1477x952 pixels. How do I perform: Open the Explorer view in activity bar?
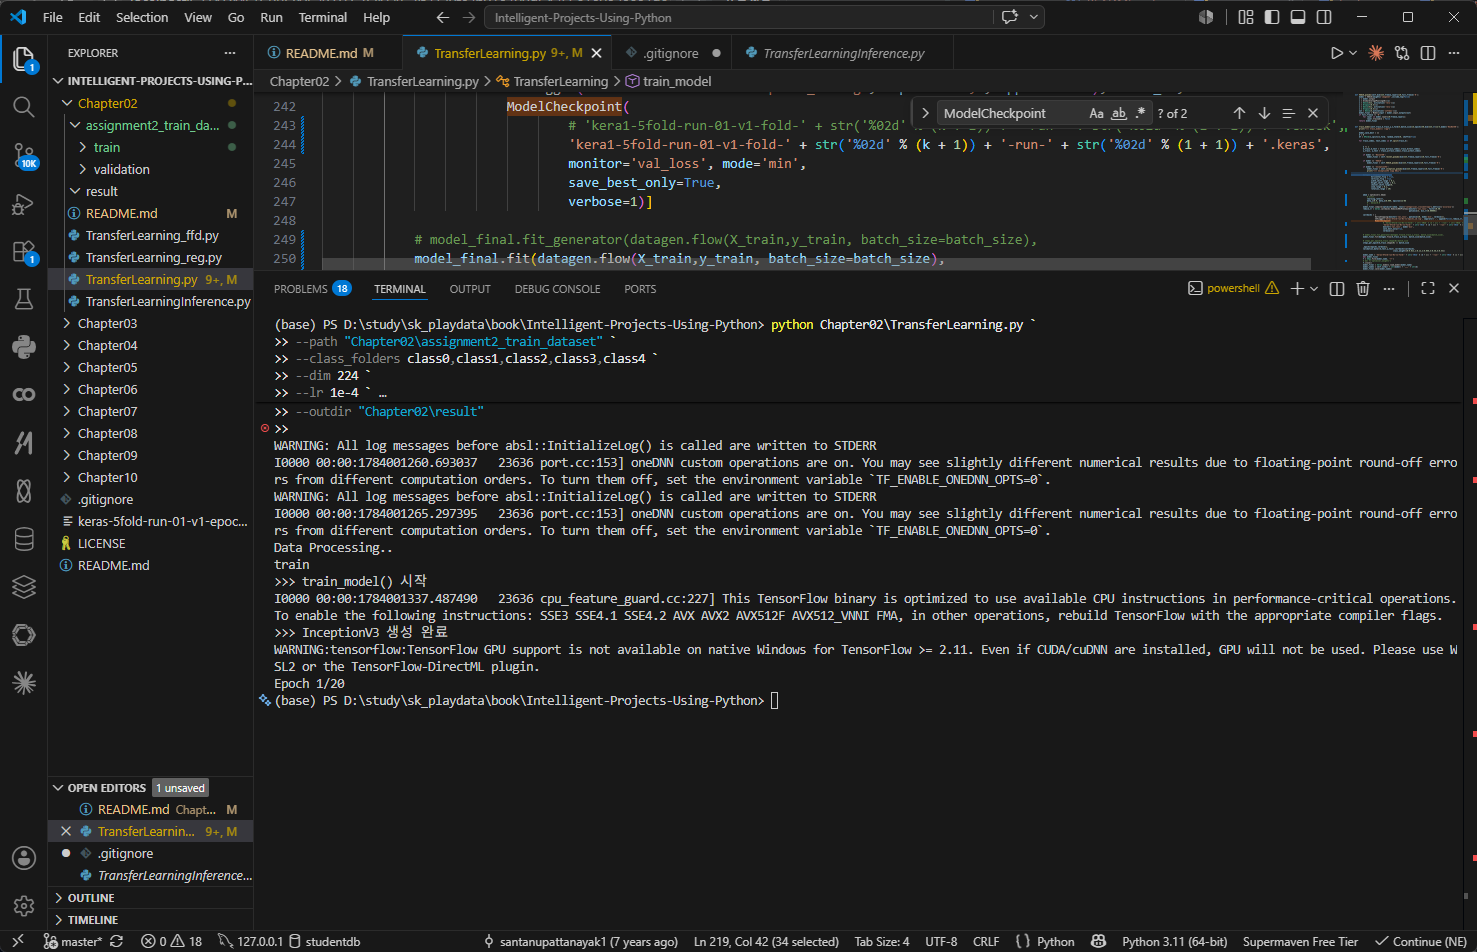(x=24, y=59)
